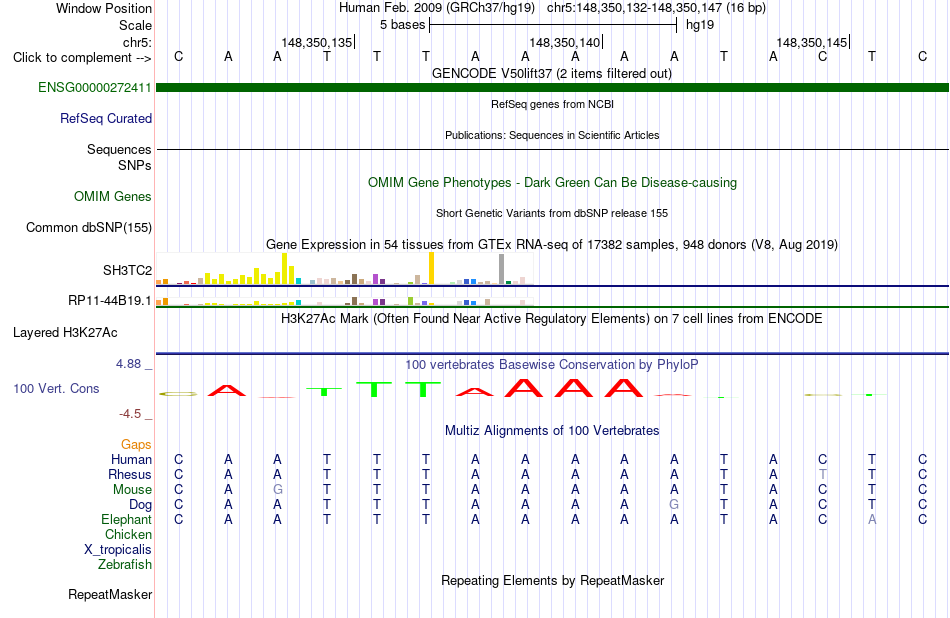The height and width of the screenshot is (618, 950).
Task: Click "Multiz Alignments of 100 Vertebrates" title
Action: pos(553,430)
